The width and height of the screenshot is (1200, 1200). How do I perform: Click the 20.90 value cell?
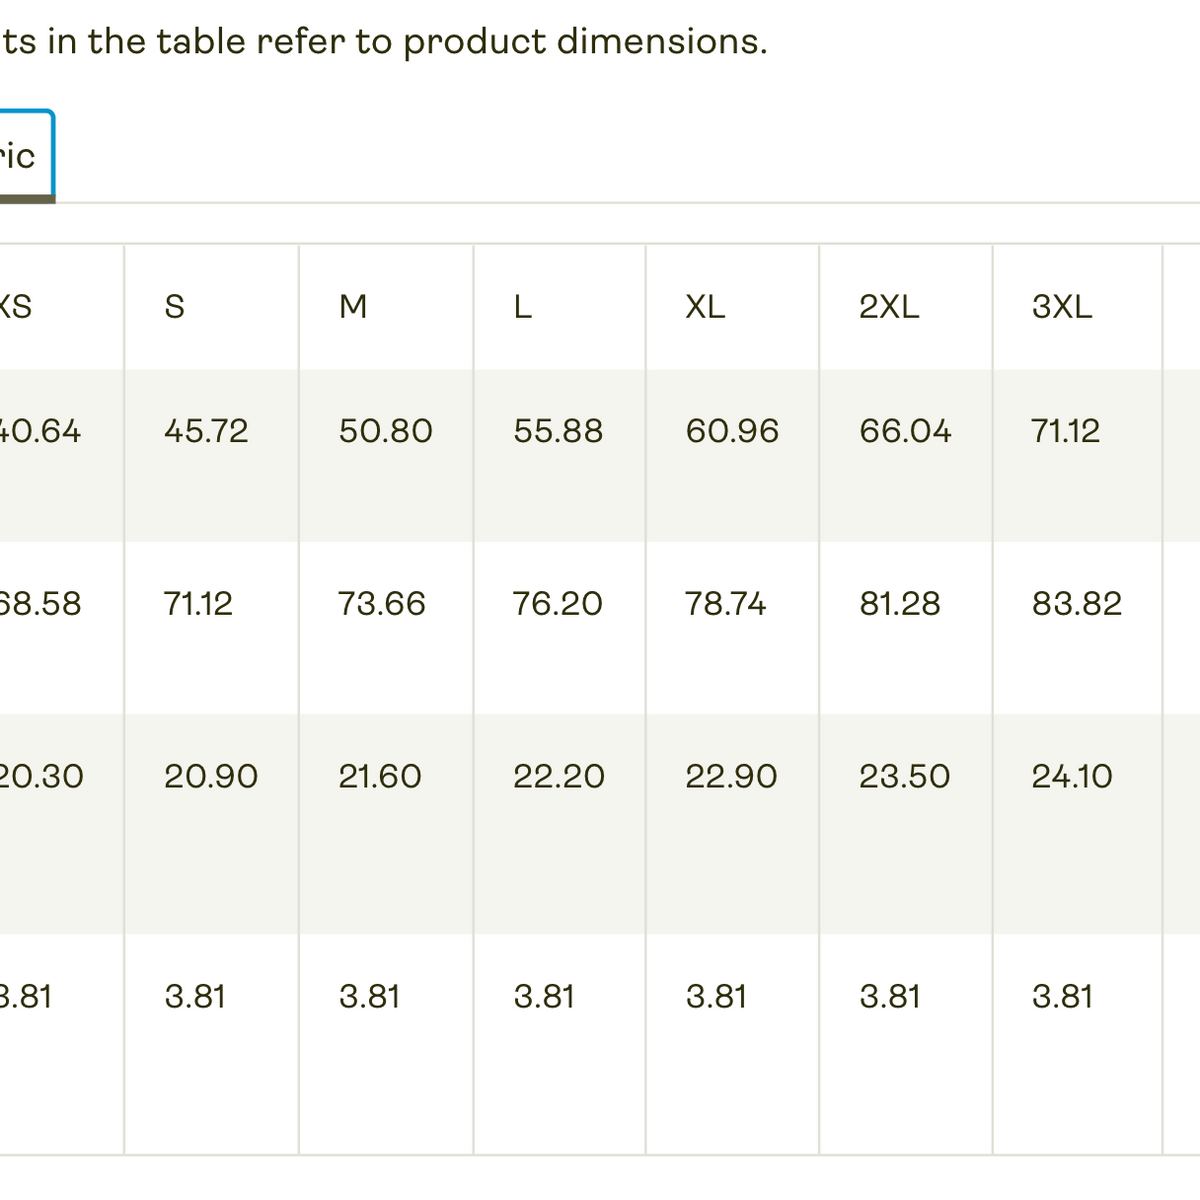pos(211,777)
